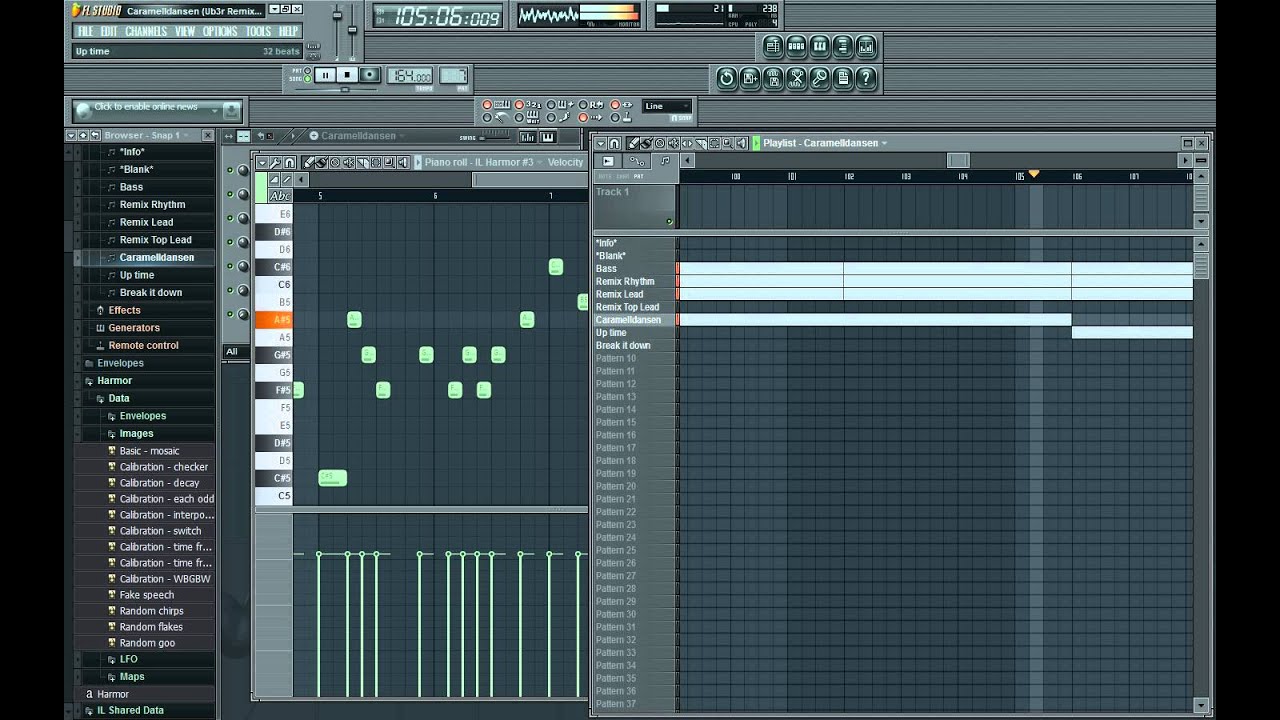
Task: Open the Browser shortcut icon
Action: 842,46
